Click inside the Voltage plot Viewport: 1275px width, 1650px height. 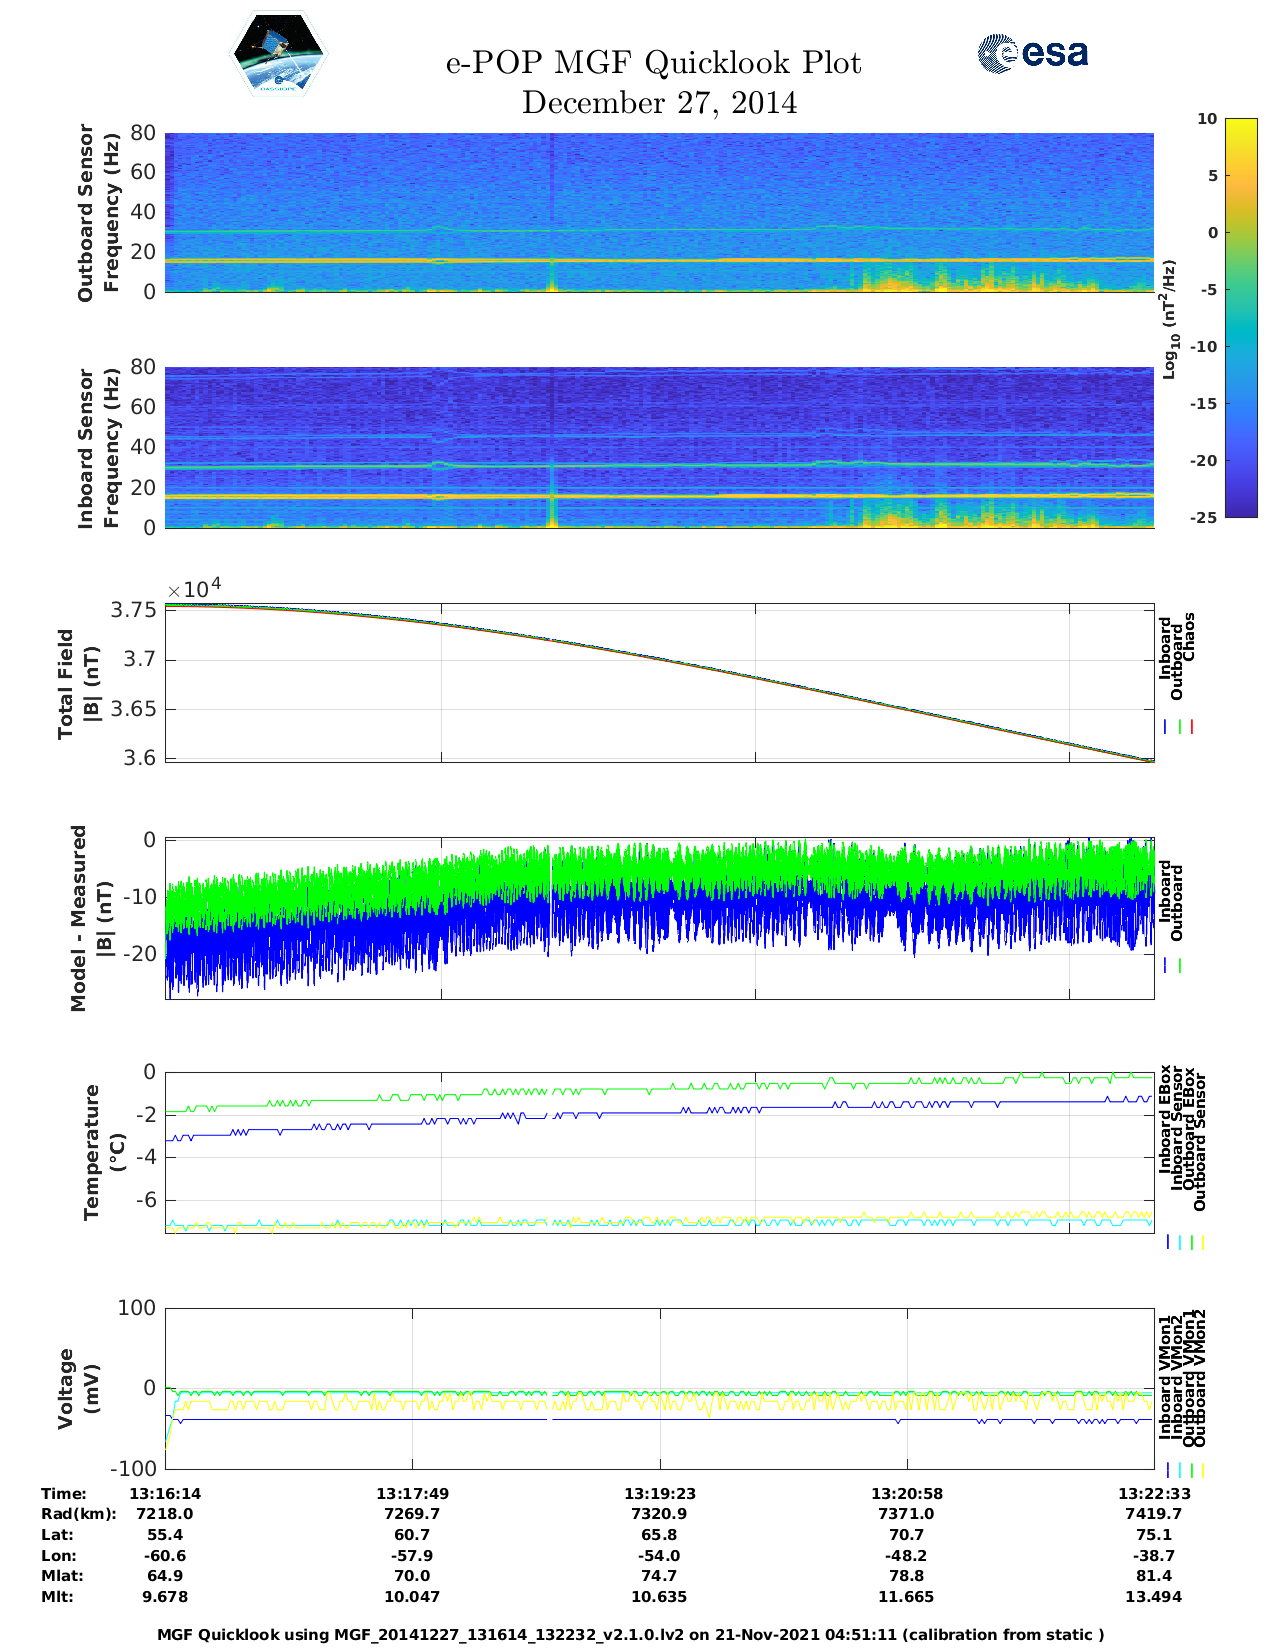point(659,1388)
